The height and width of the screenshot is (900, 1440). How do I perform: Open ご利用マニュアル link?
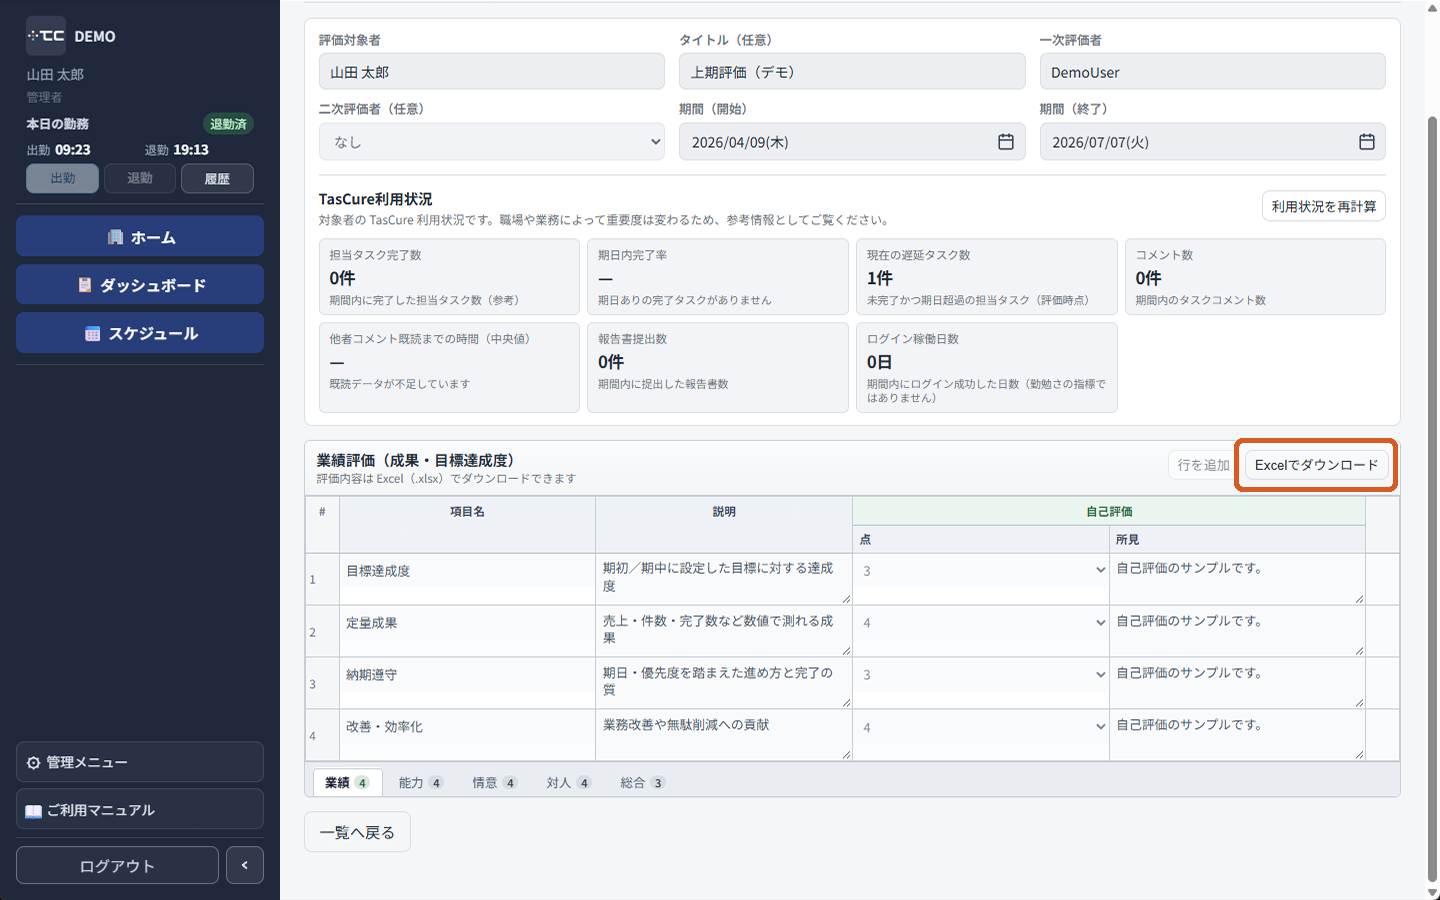(140, 809)
